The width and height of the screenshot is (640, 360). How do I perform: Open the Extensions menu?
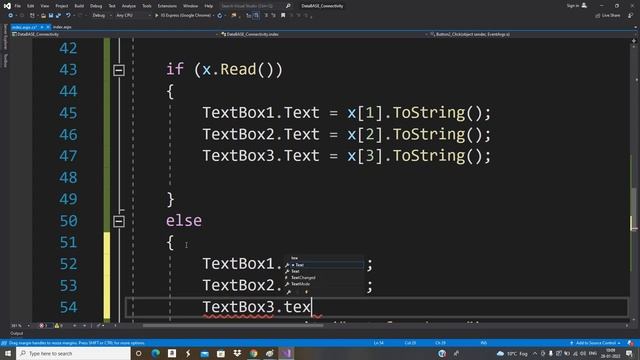click(167, 6)
